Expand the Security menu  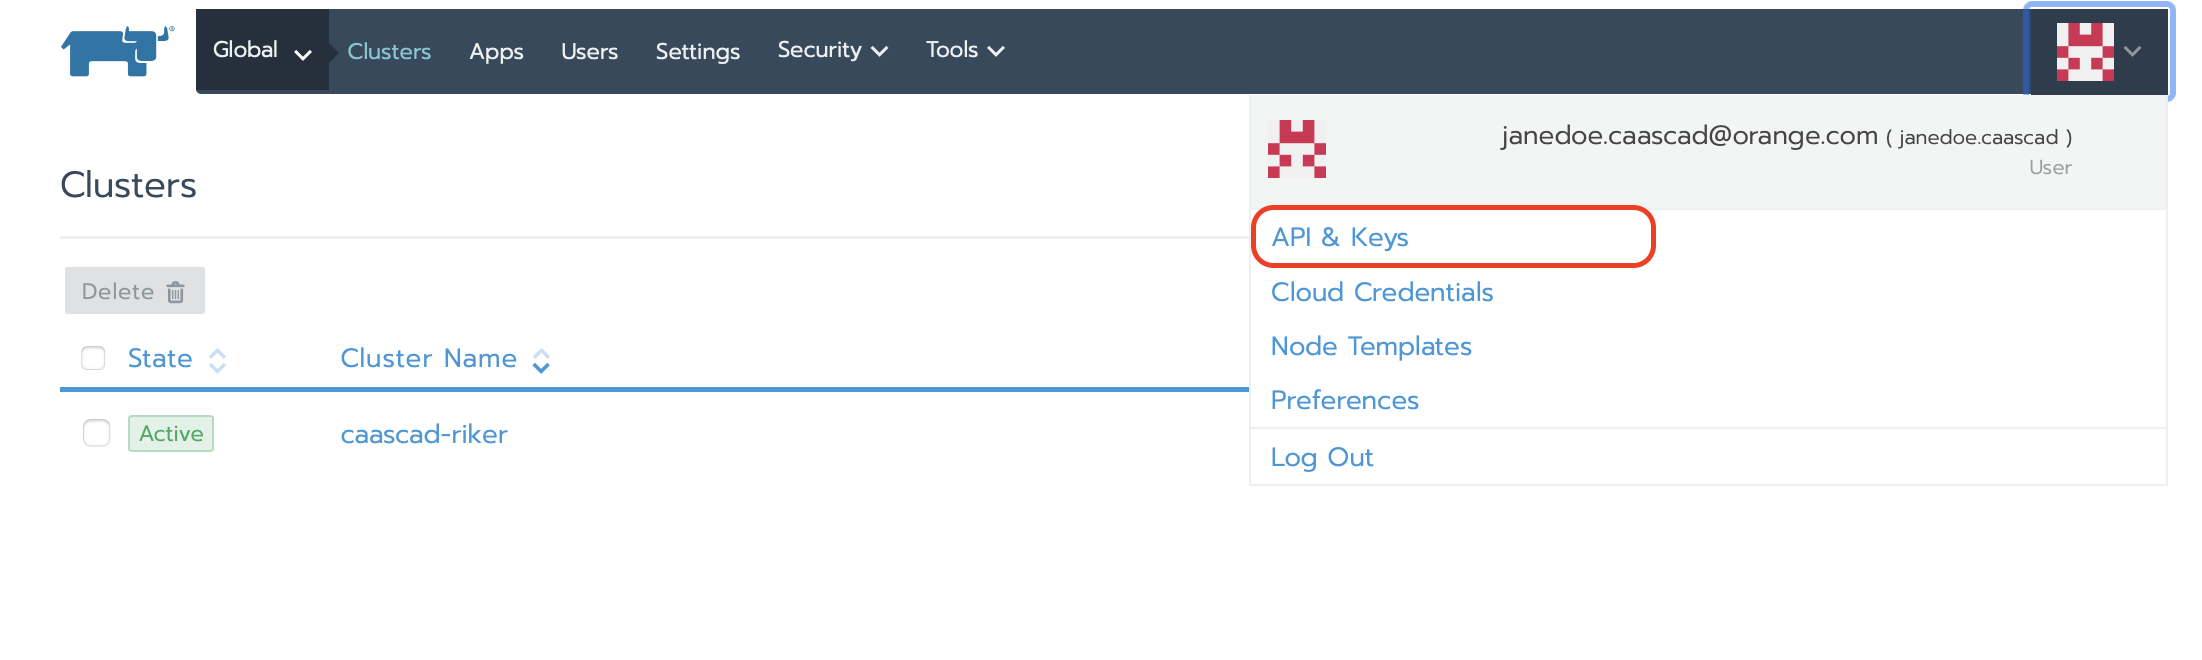[x=832, y=51]
